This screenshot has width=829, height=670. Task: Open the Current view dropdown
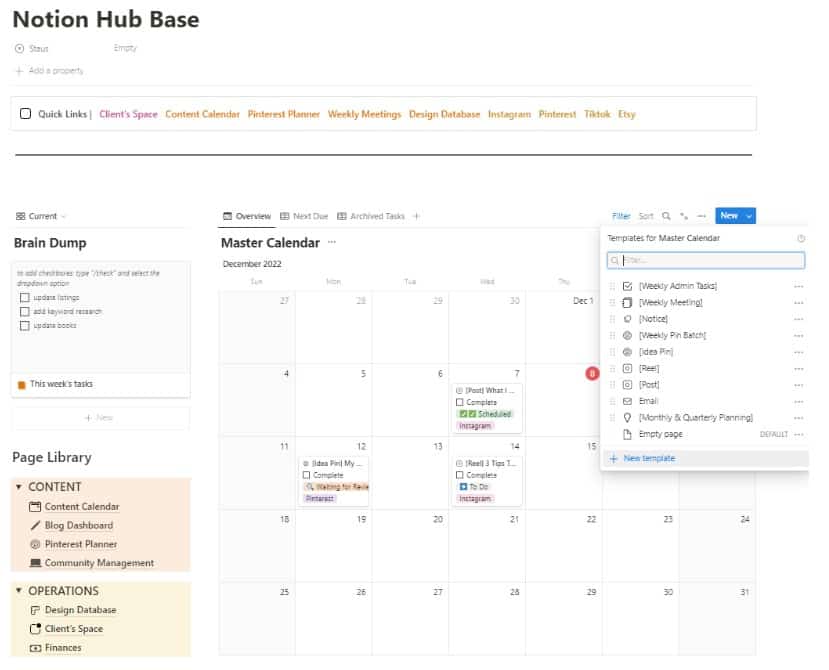pos(41,216)
